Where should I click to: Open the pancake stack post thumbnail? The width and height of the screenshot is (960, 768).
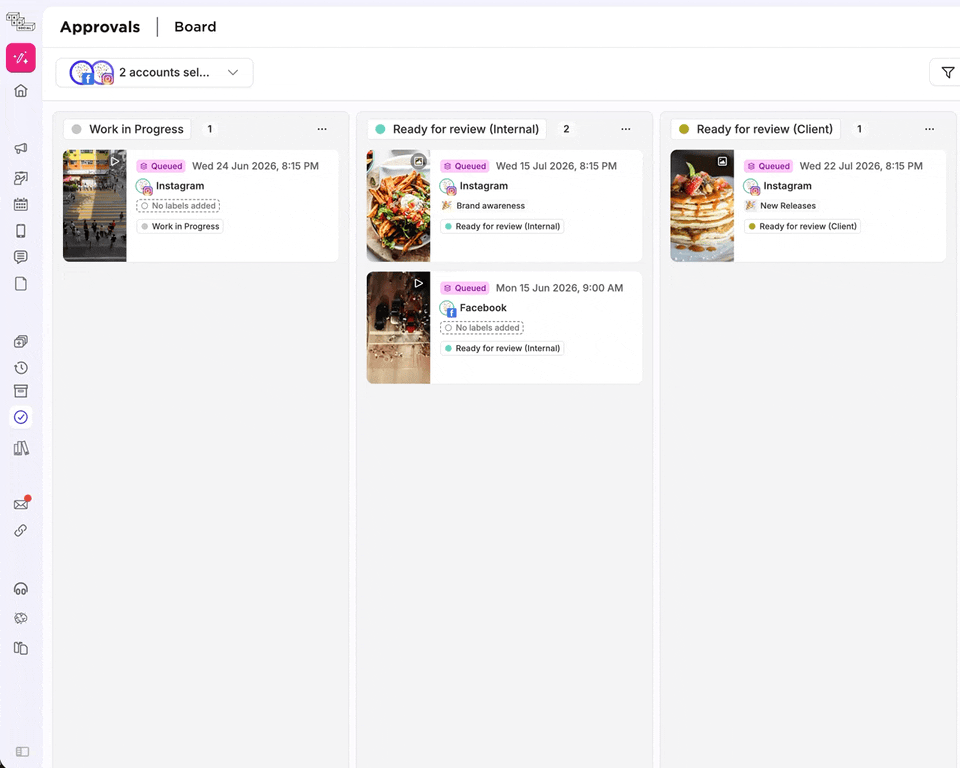[x=702, y=206]
